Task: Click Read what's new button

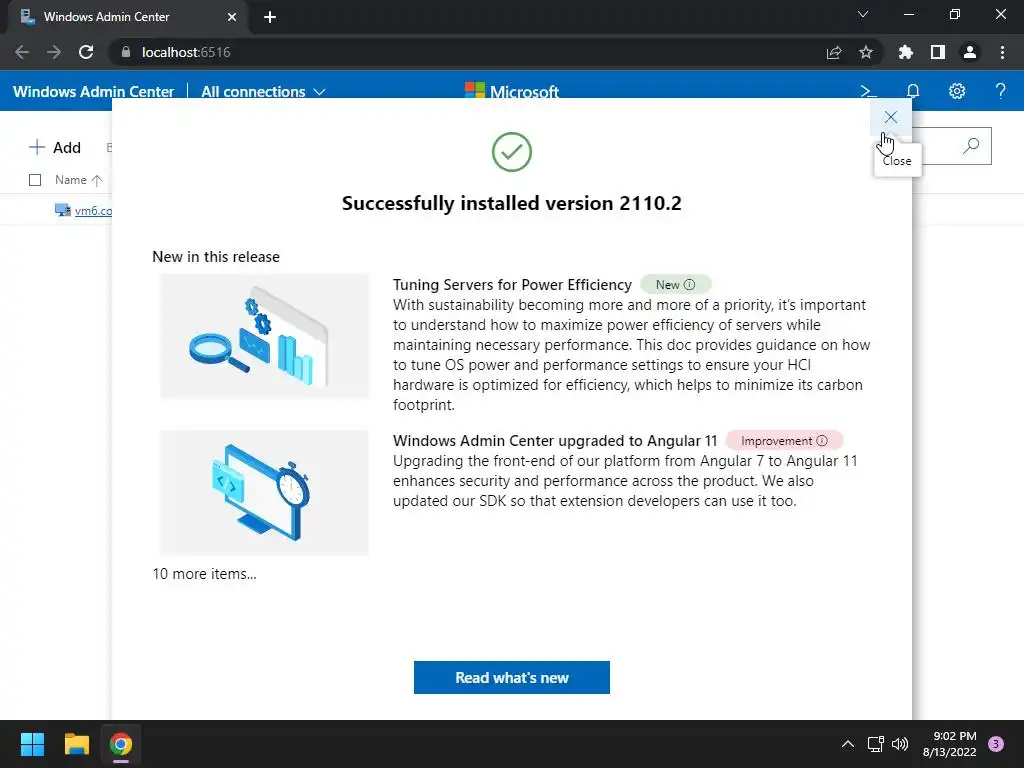Action: tap(511, 677)
